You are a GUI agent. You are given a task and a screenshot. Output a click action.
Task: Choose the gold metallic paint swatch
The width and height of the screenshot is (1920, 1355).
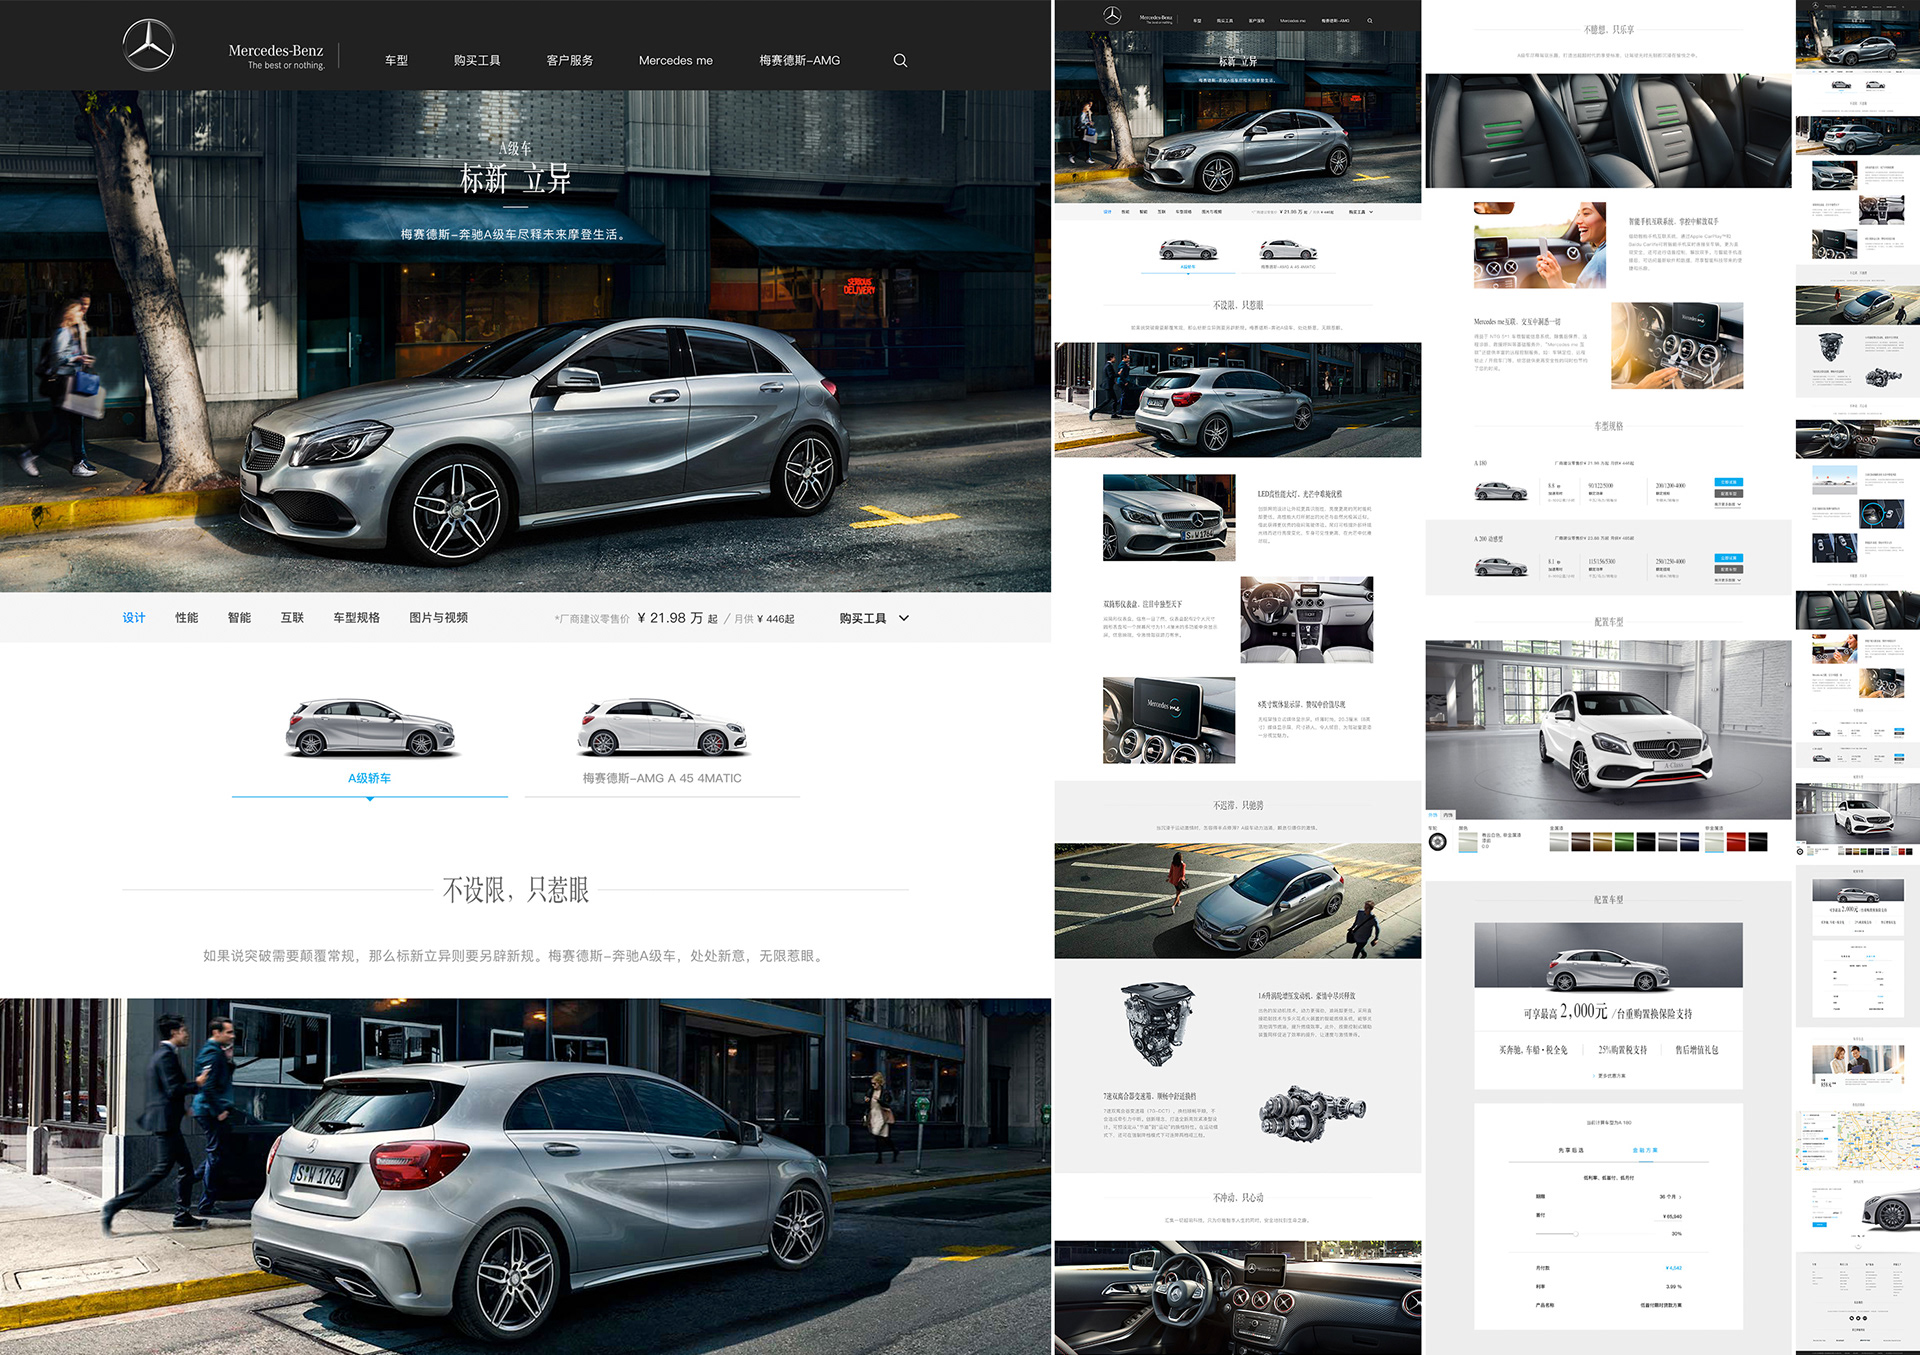click(1602, 842)
